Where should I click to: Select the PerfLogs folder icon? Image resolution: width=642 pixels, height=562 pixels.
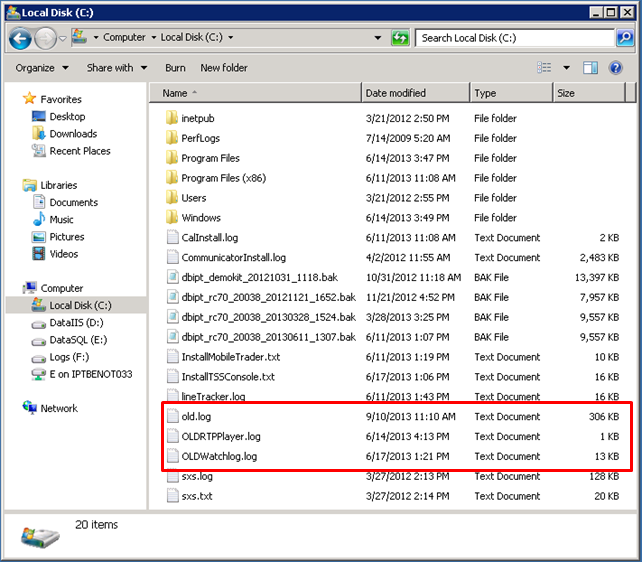(x=172, y=138)
